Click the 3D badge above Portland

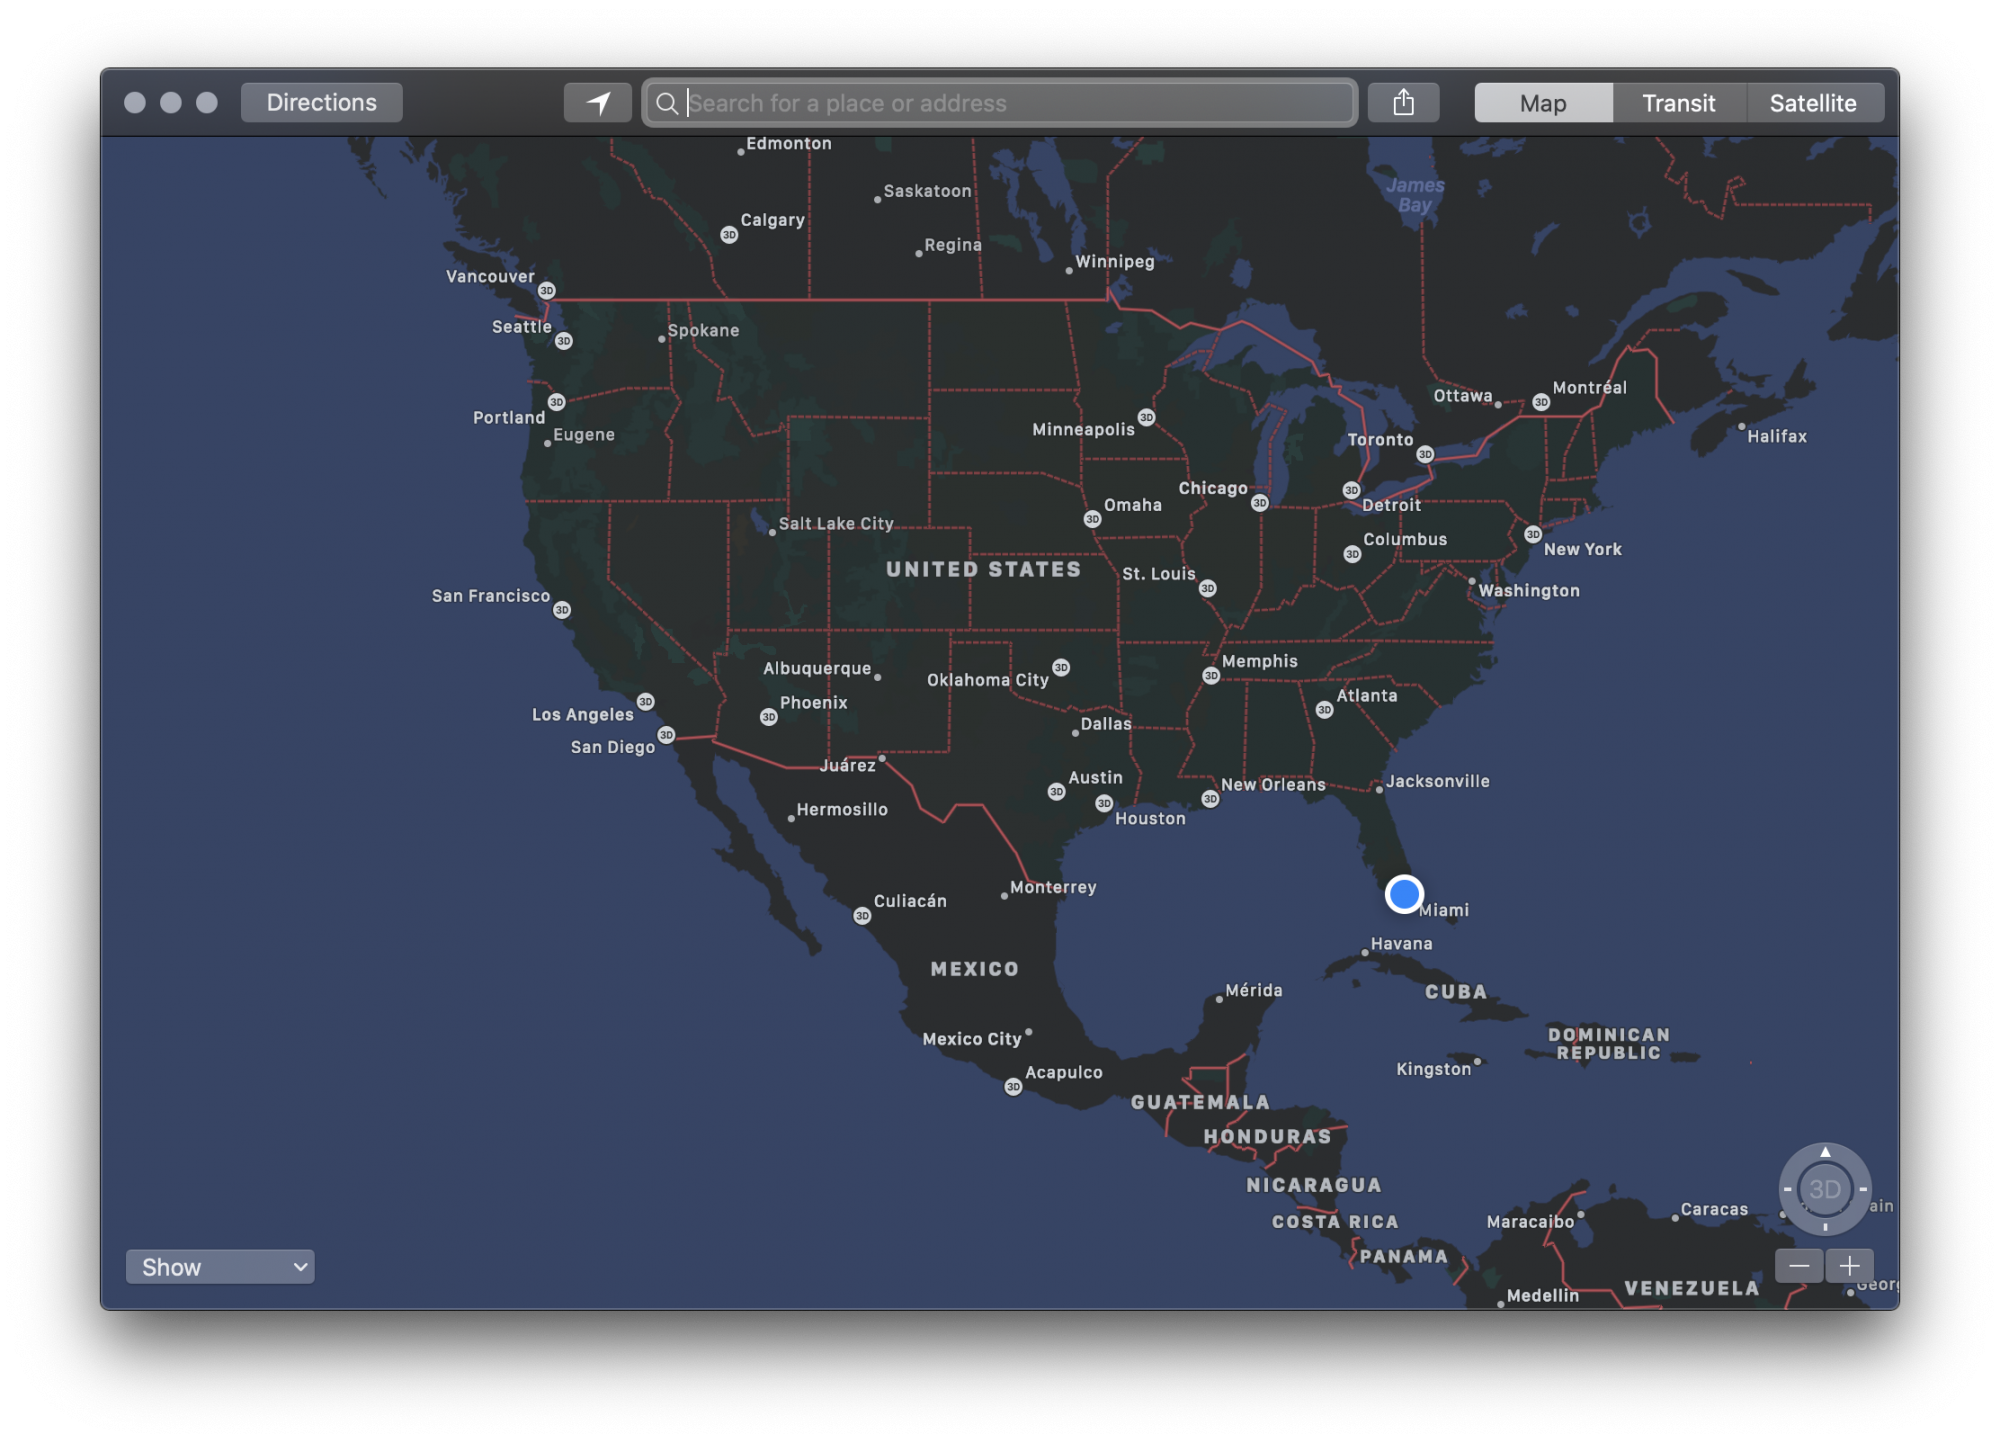point(557,402)
